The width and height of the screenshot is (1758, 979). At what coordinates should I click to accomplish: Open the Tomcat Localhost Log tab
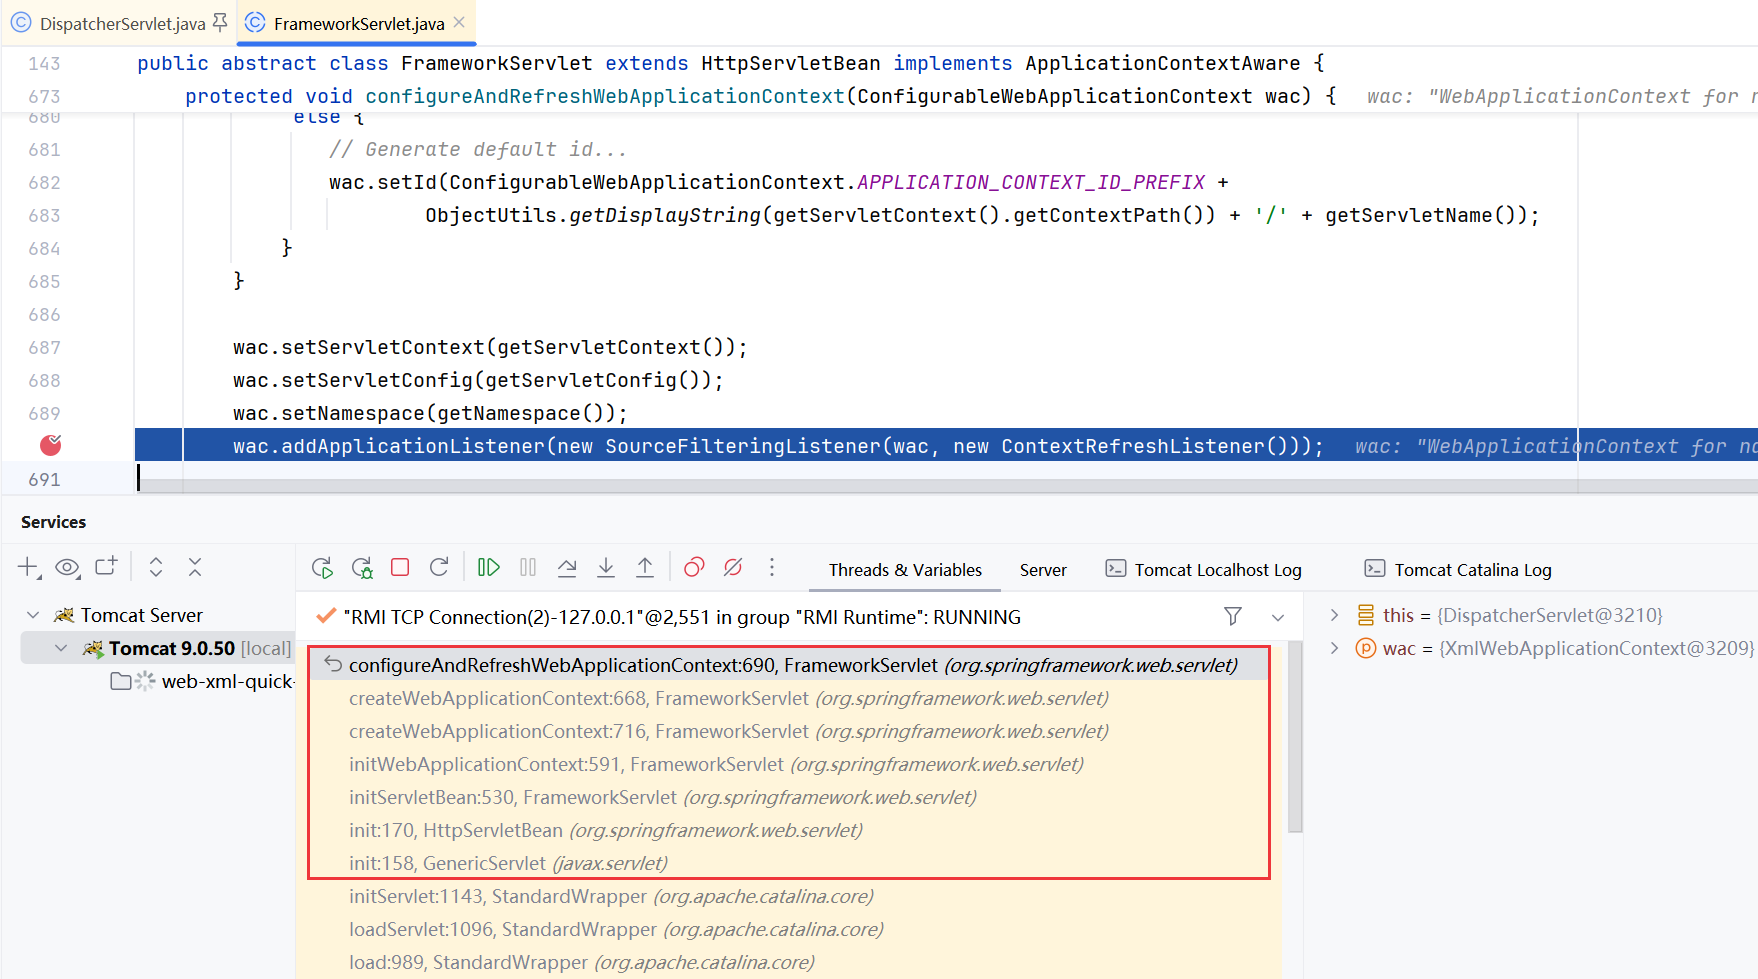pyautogui.click(x=1203, y=570)
